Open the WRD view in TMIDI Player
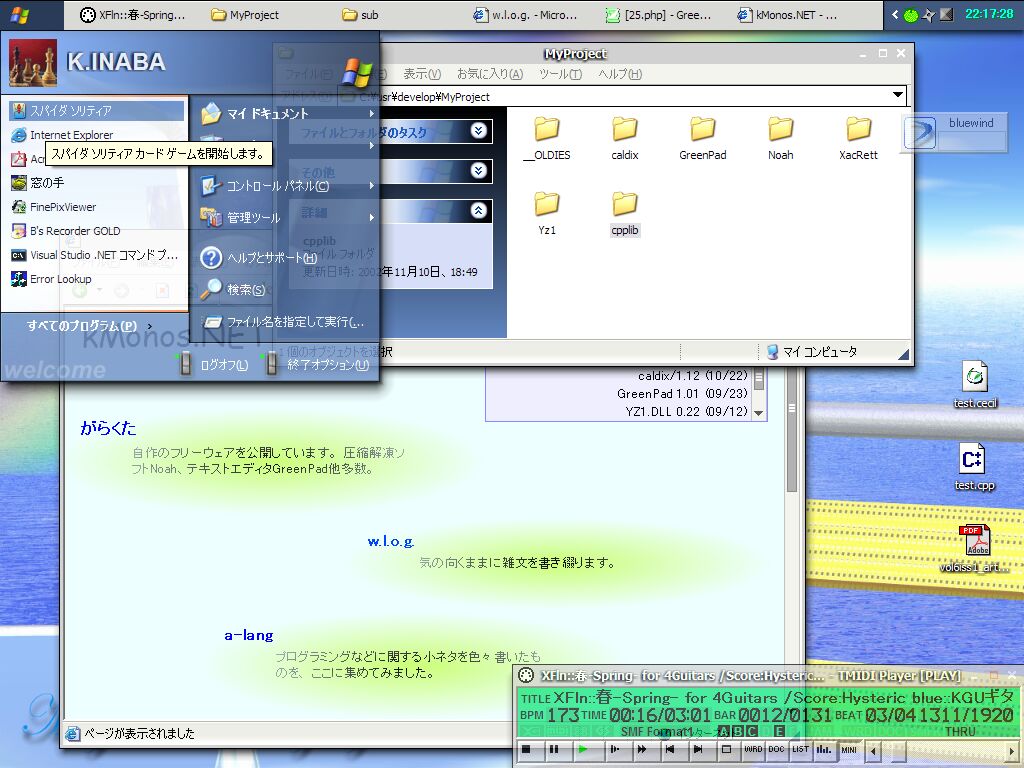This screenshot has width=1024, height=768. [753, 749]
